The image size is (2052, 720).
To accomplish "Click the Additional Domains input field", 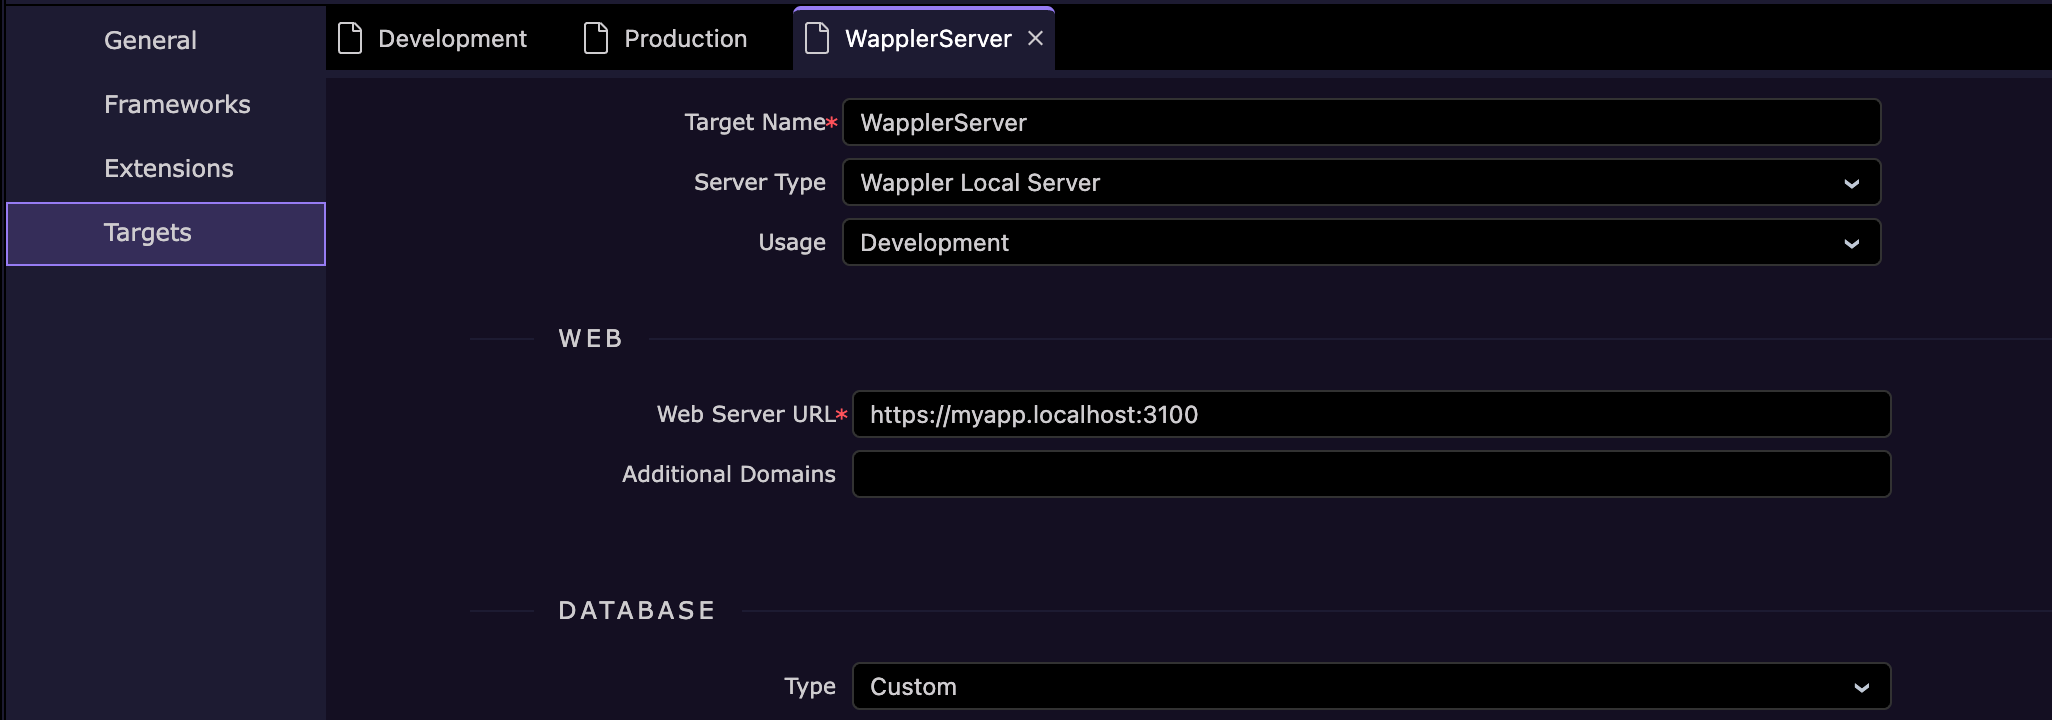I will (x=1370, y=474).
